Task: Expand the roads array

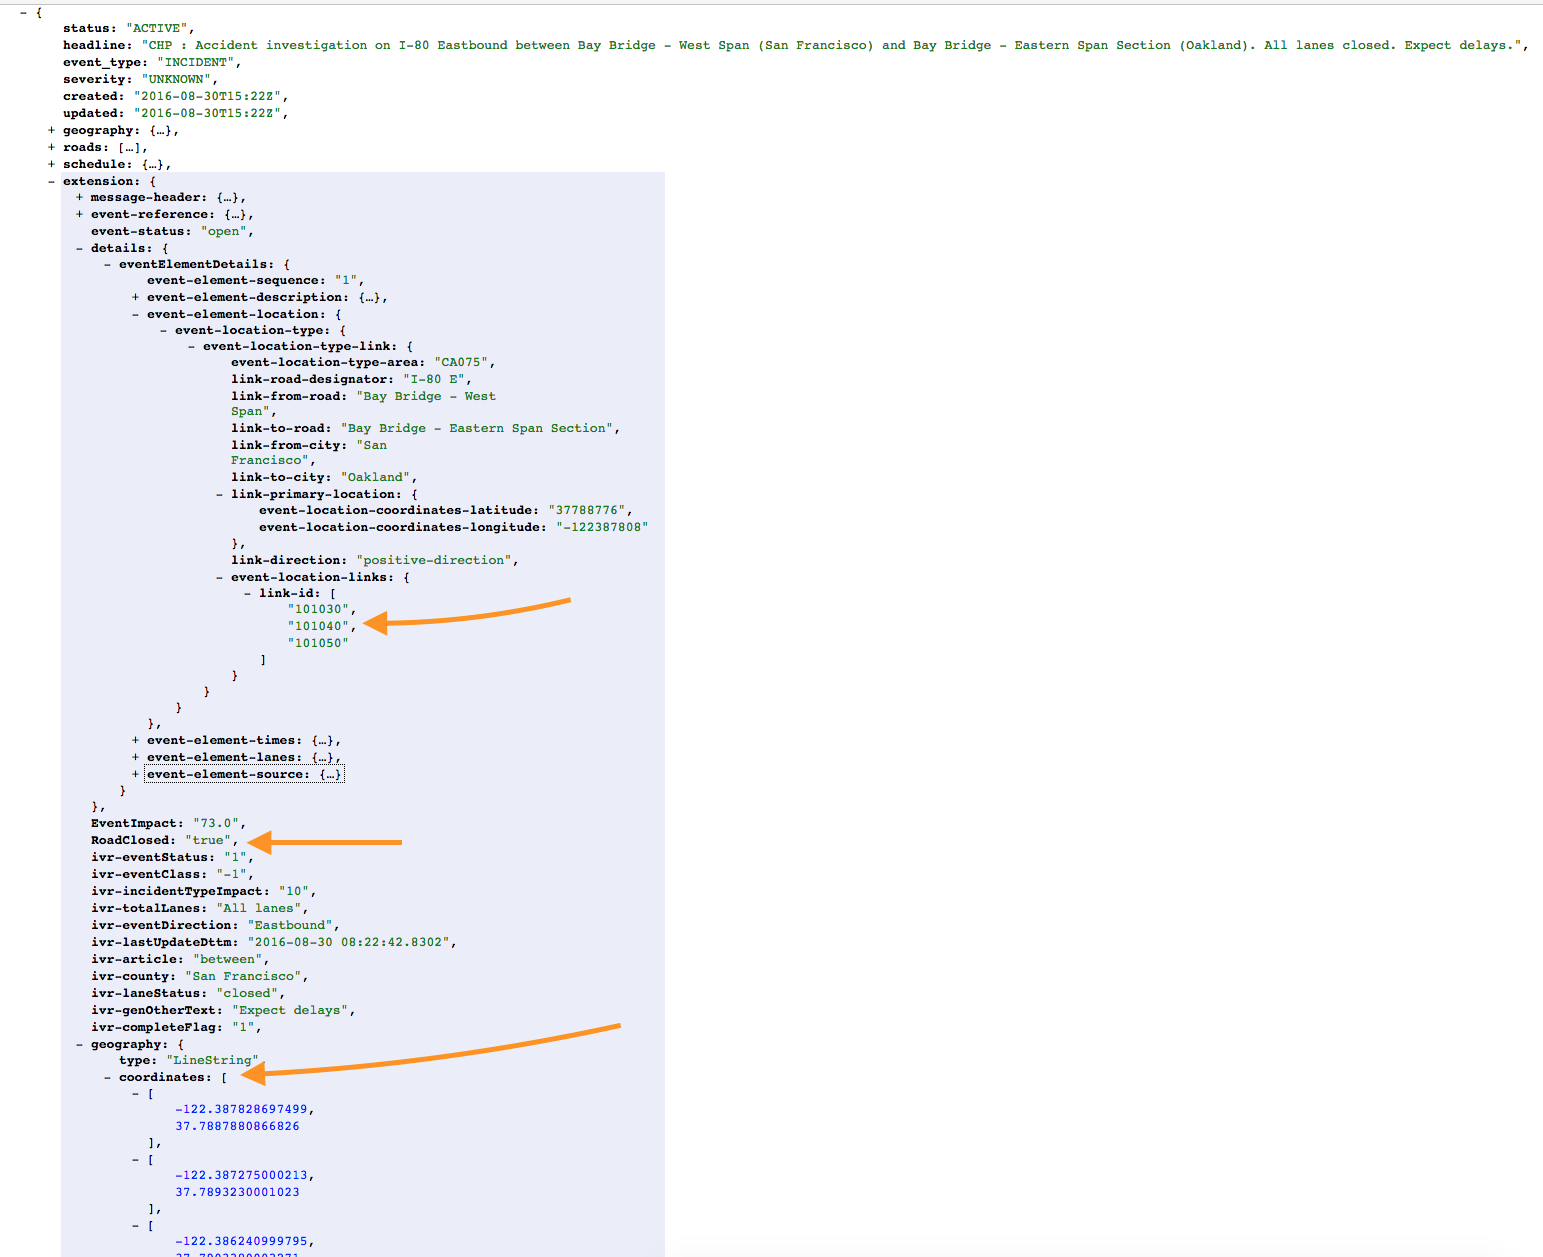Action: click(51, 148)
